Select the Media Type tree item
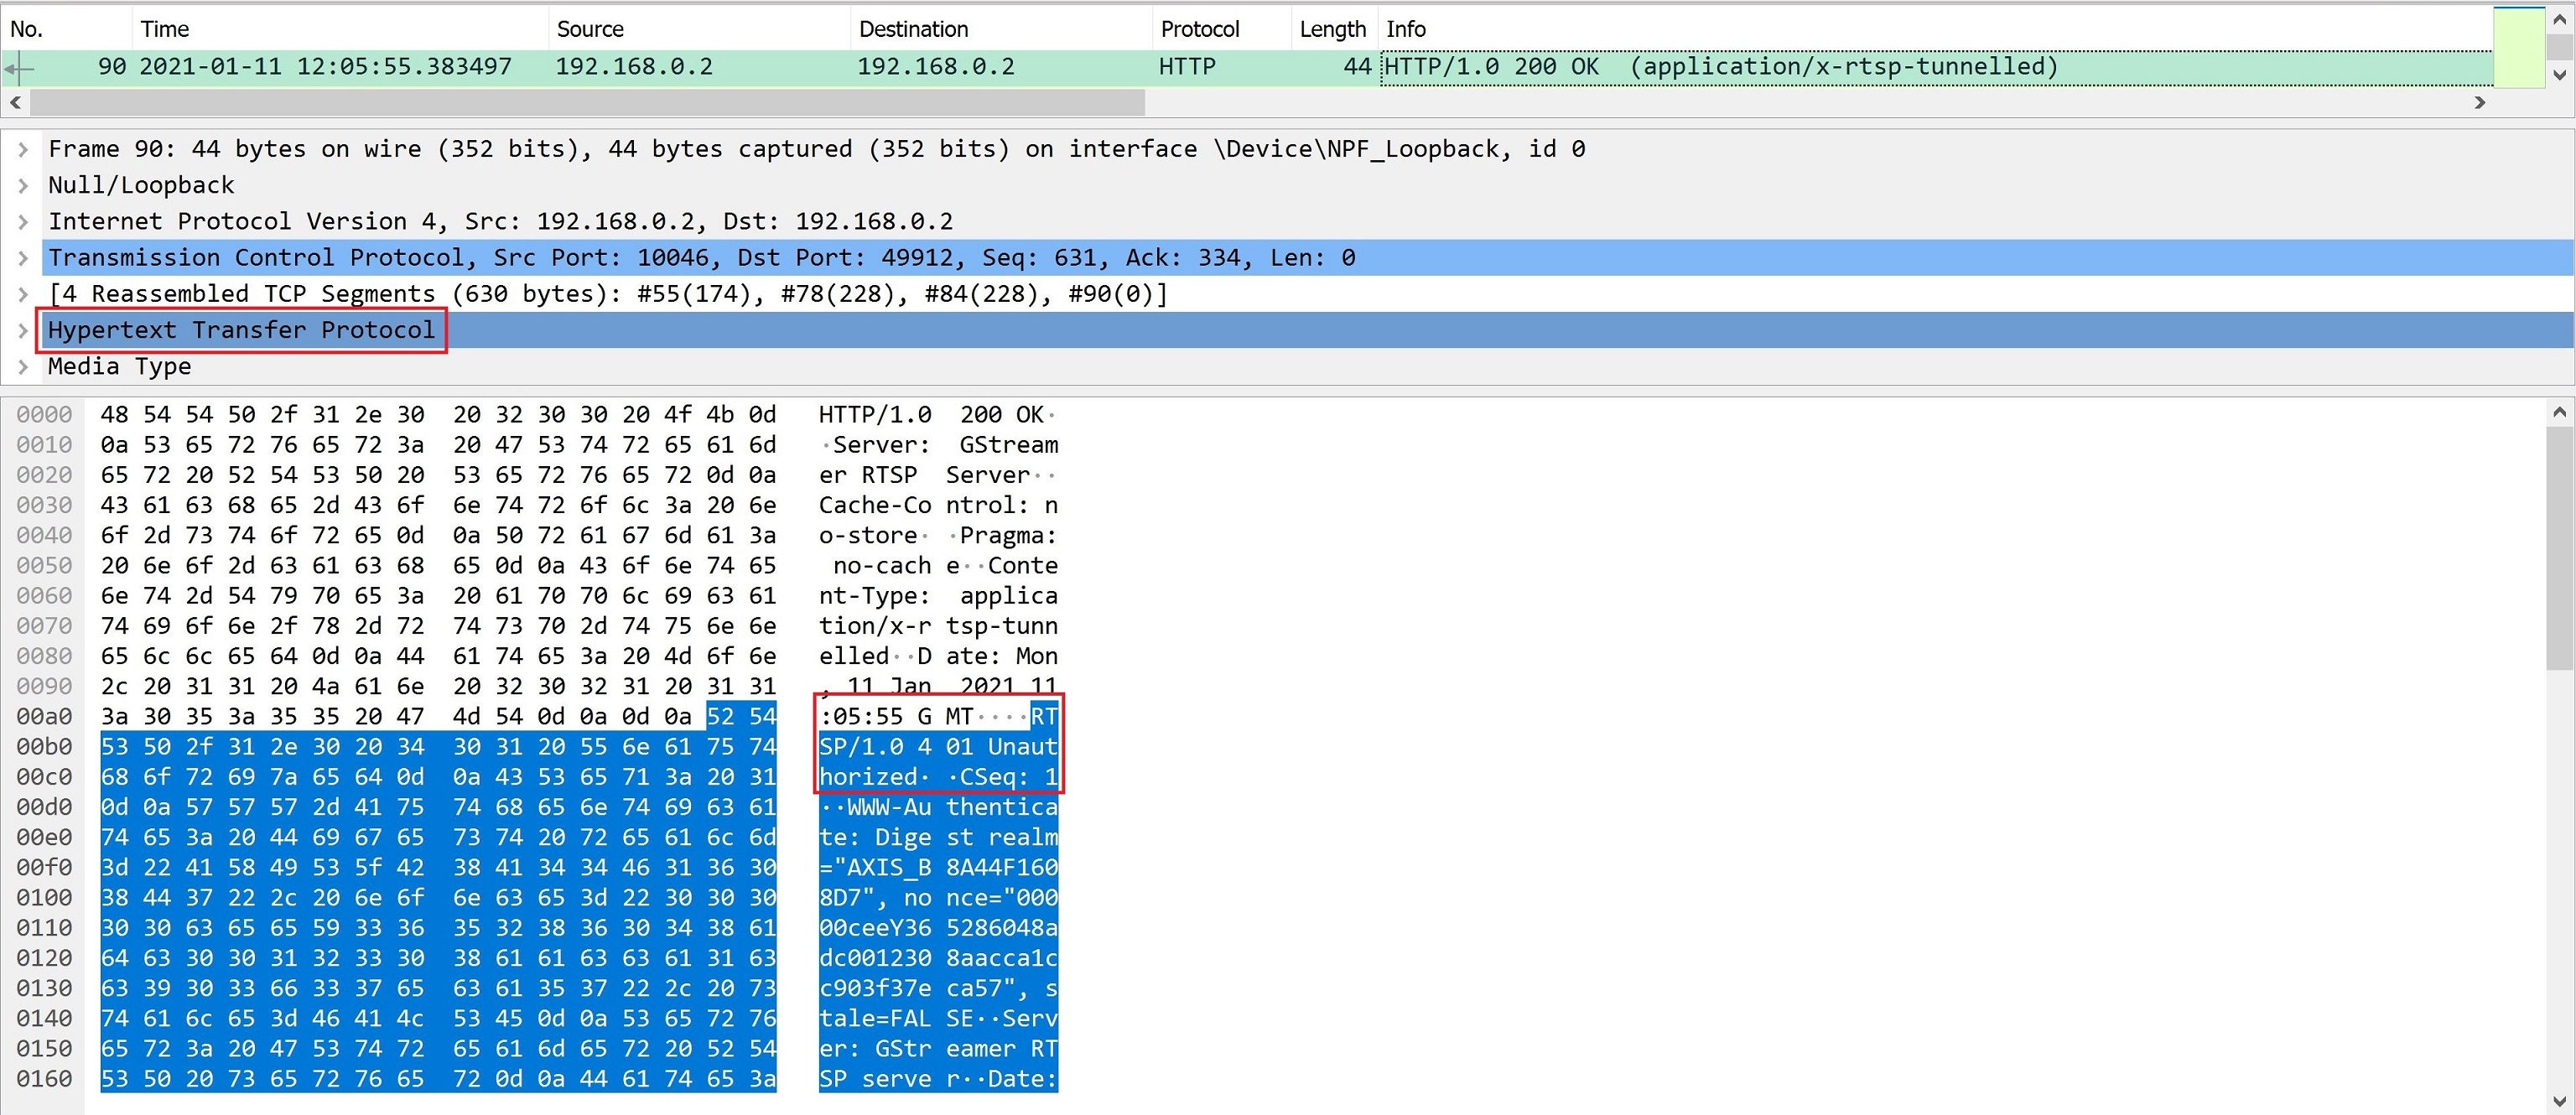The image size is (2576, 1115). (x=119, y=366)
